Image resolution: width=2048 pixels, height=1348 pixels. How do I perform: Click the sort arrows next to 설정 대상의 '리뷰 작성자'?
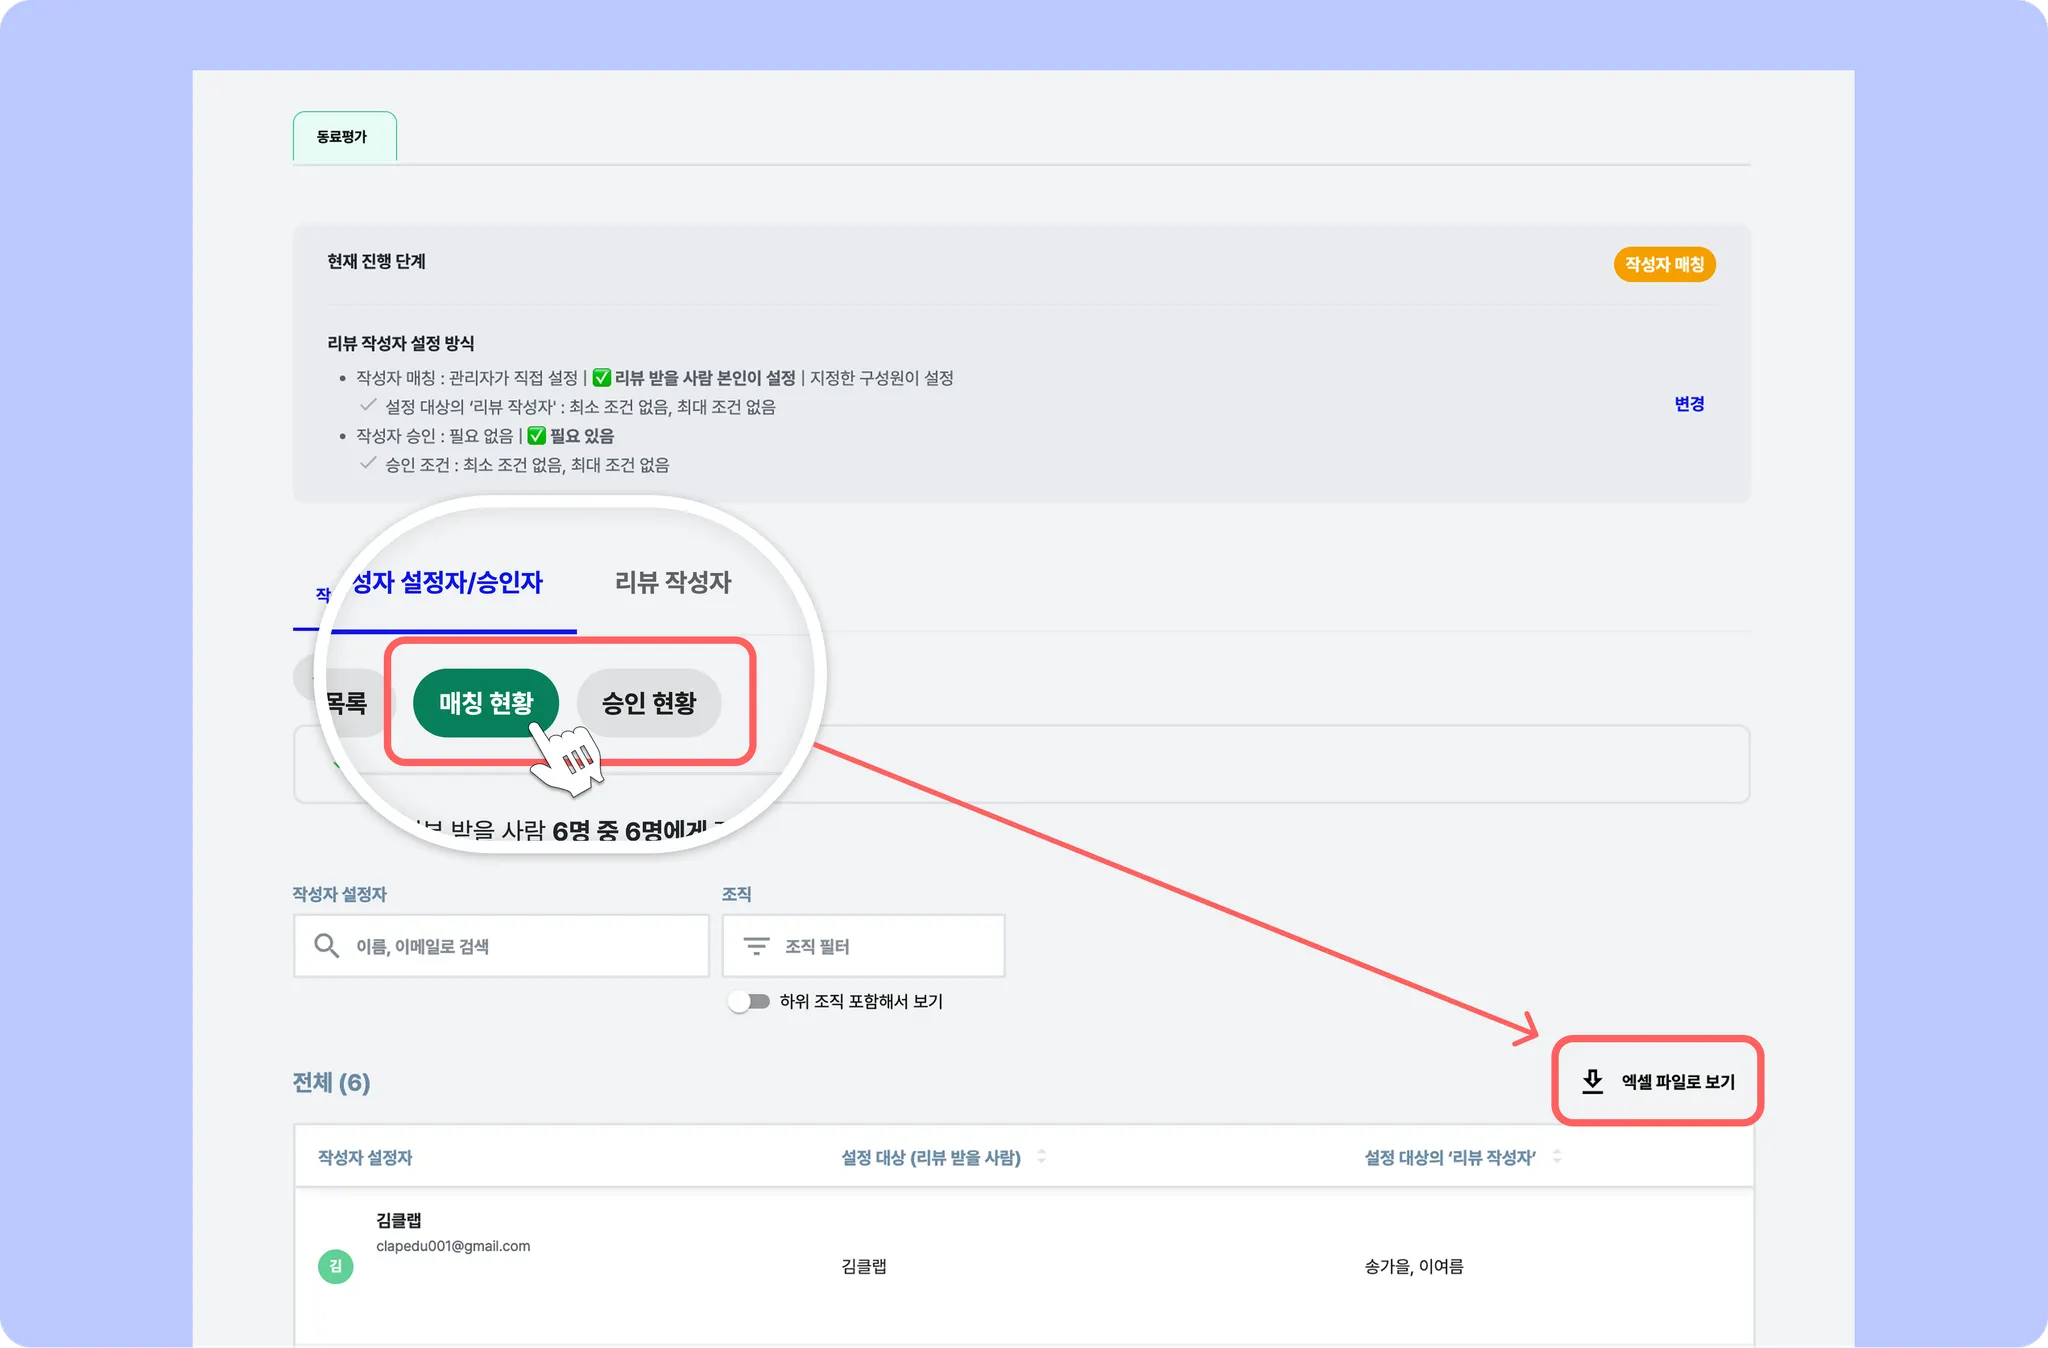point(1556,1156)
